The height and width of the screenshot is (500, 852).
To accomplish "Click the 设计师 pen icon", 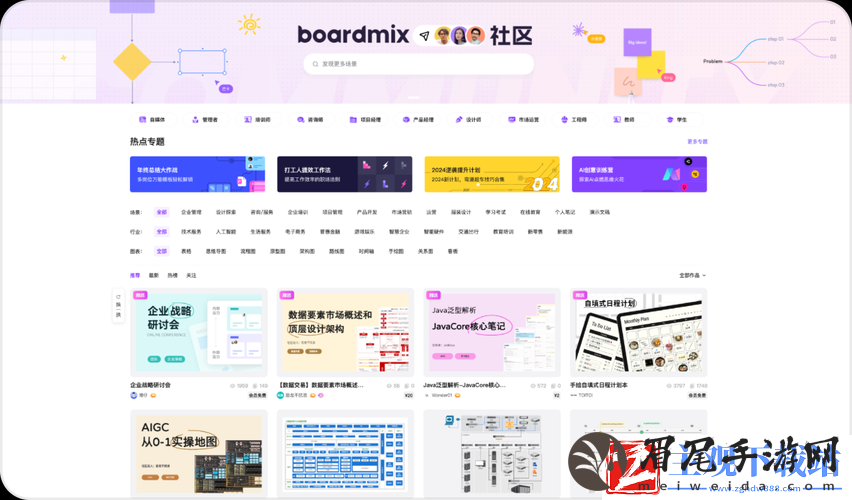I will 459,120.
